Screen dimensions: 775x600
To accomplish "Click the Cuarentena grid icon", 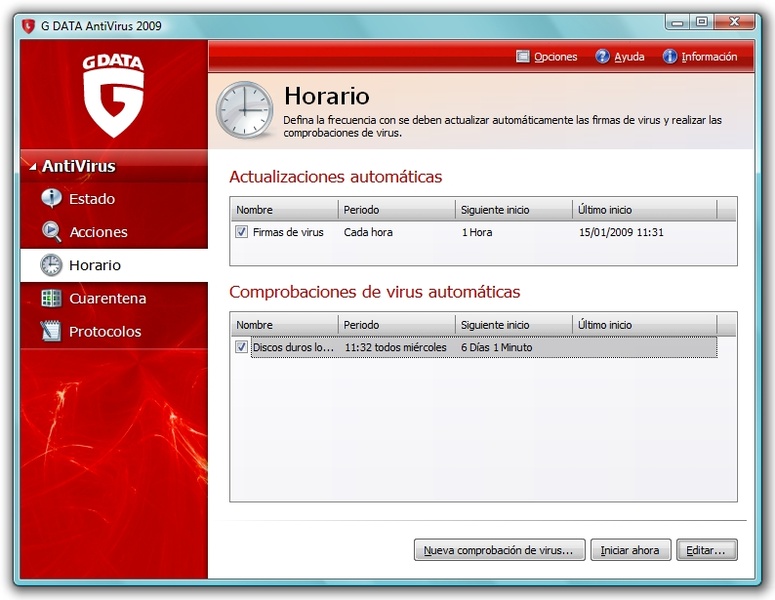I will tap(51, 298).
